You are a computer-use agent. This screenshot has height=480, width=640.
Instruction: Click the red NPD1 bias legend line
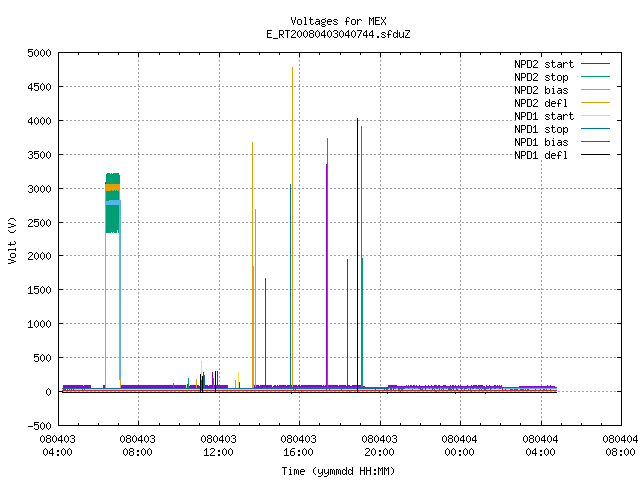point(595,142)
